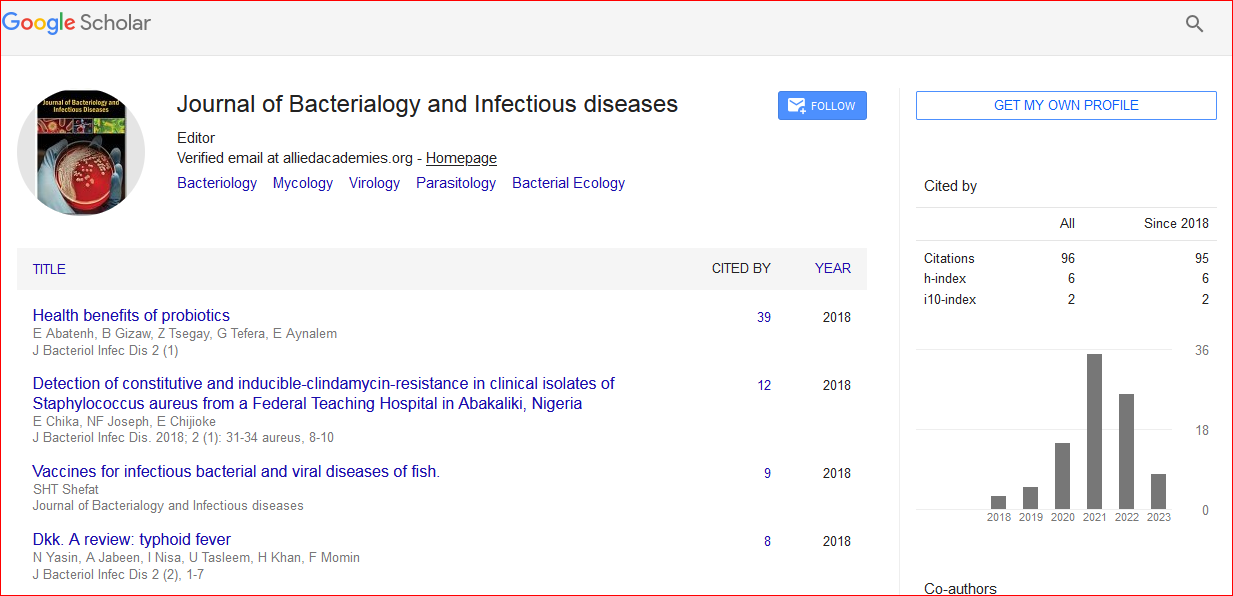Select the Bacteriology topic link
Viewport: 1233px width, 596px height.
pos(217,183)
